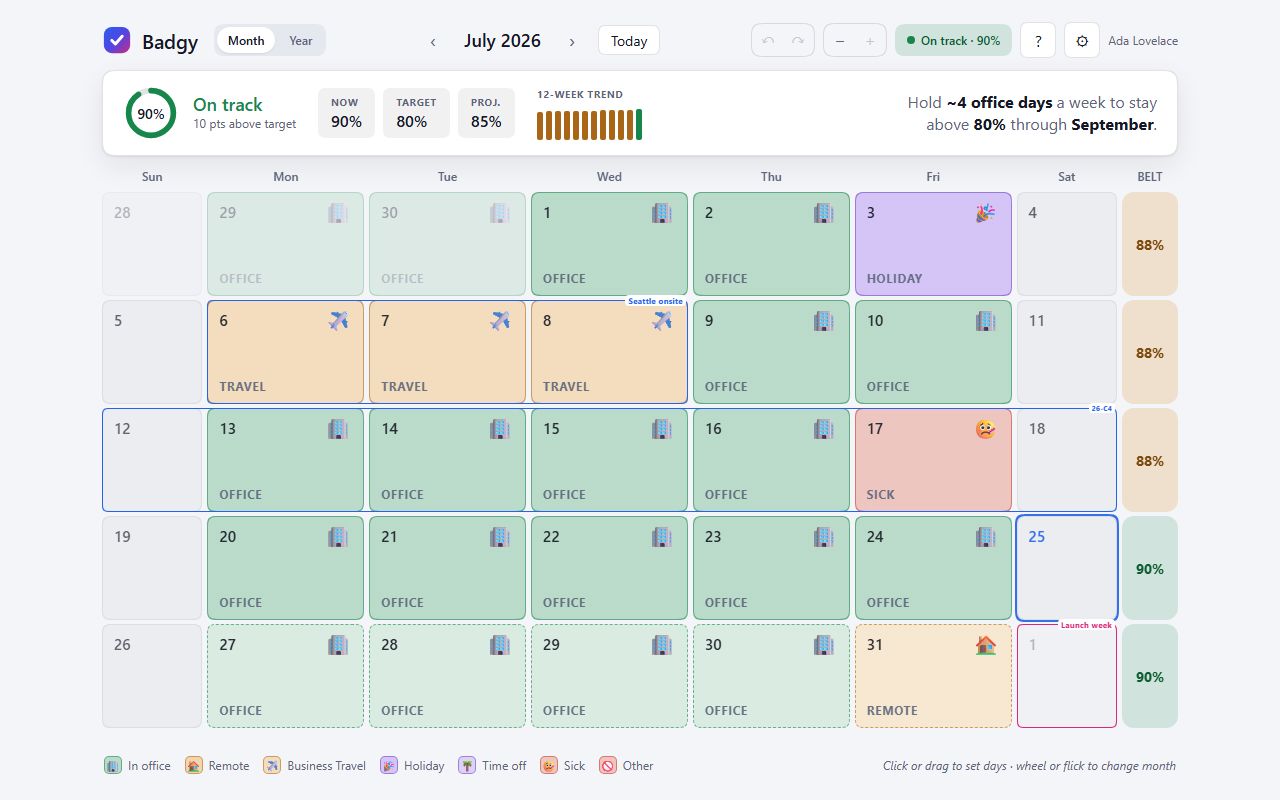Click the Launch week label
The width and height of the screenshot is (1280, 800).
point(1086,625)
